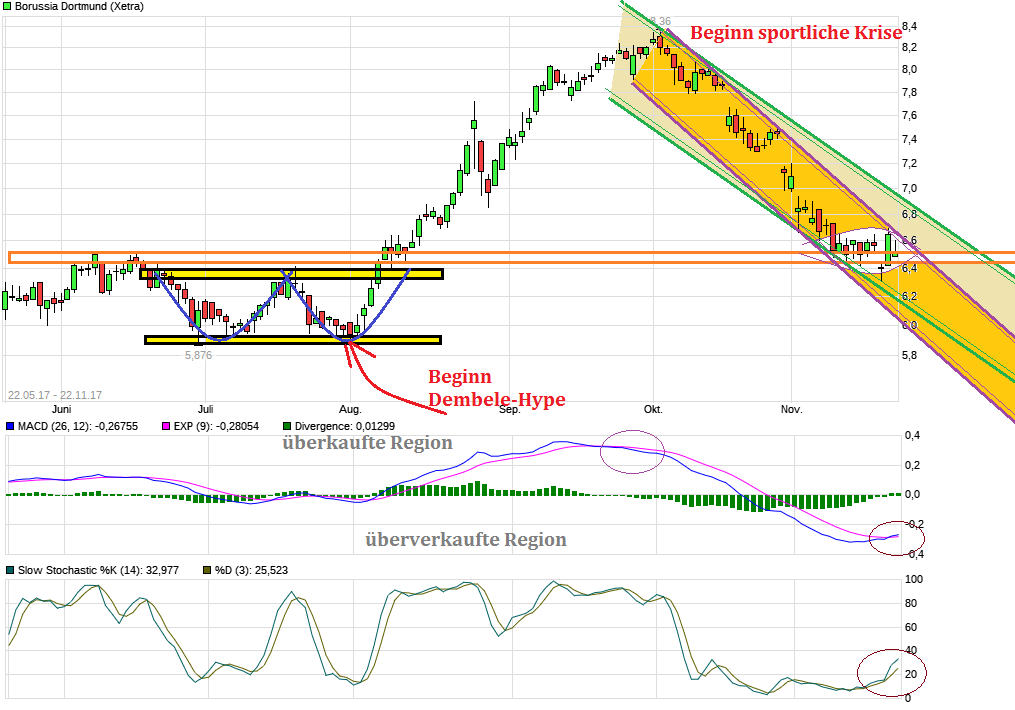Click the price axis value '7,4'
1015x710 pixels.
click(x=909, y=139)
